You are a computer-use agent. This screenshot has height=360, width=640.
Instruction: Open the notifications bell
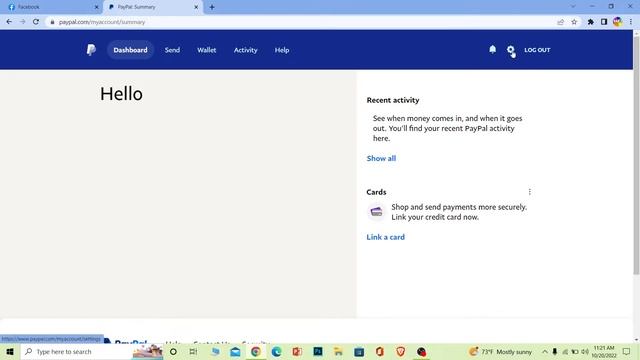tap(493, 49)
